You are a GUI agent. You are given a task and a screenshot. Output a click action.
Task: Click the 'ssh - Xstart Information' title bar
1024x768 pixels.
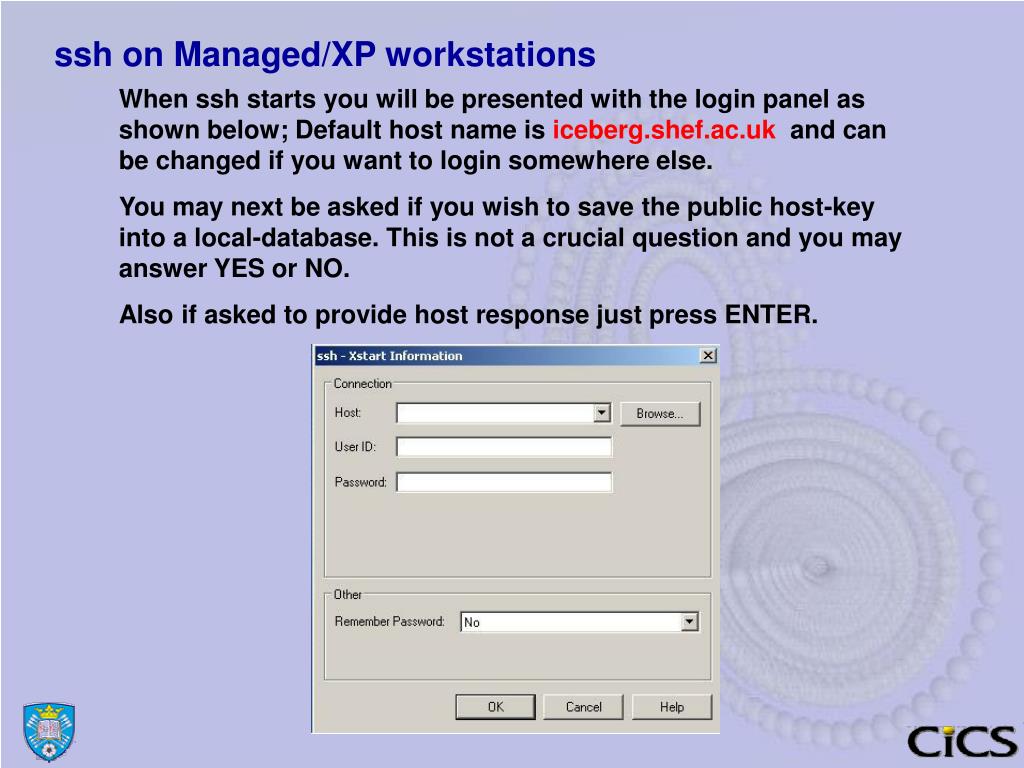516,355
